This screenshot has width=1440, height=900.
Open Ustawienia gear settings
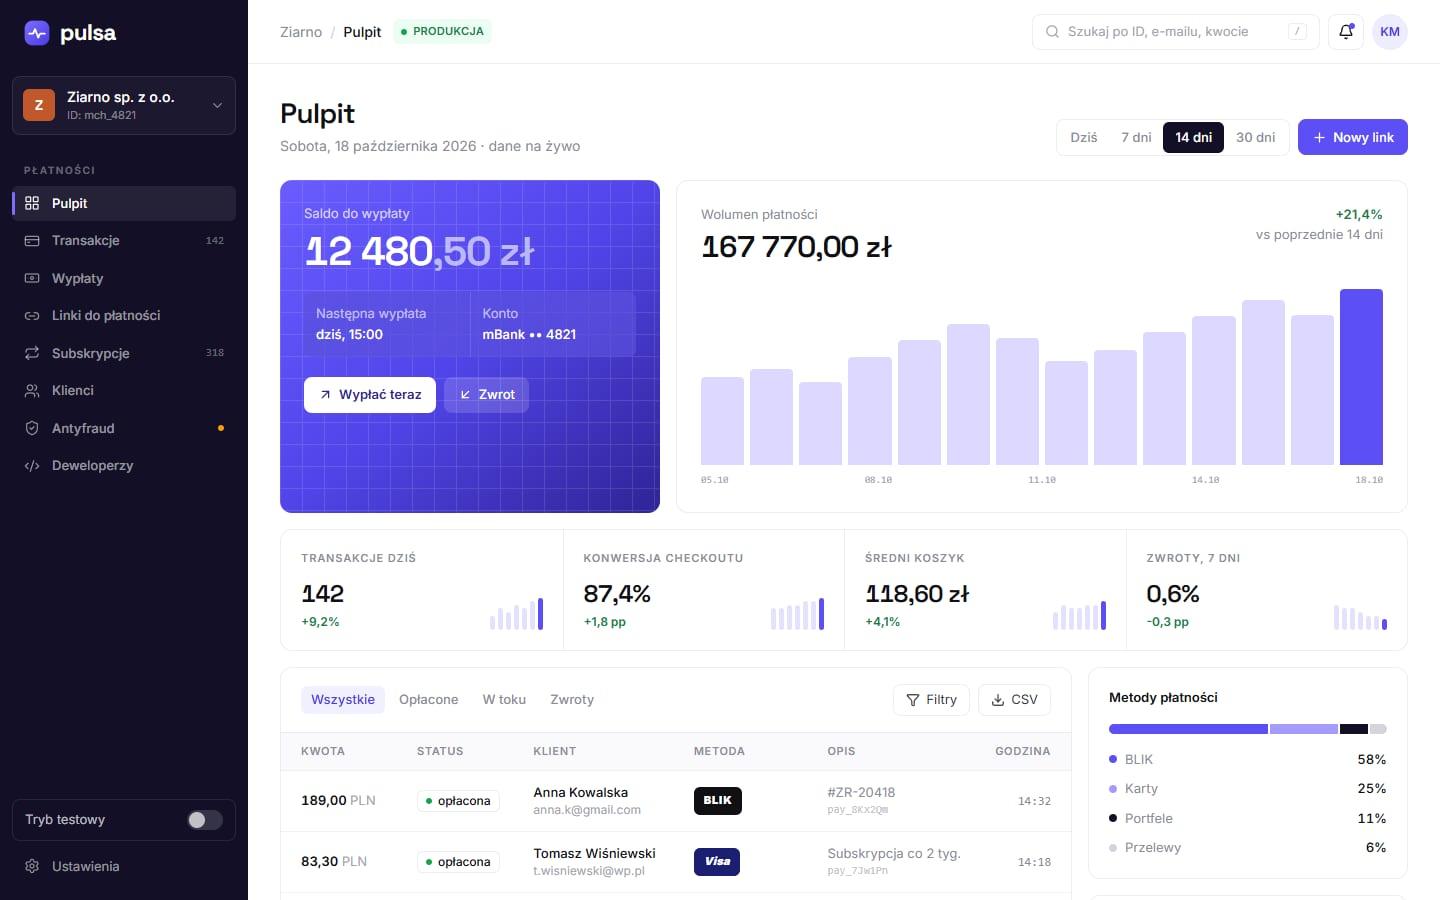pyautogui.click(x=124, y=866)
